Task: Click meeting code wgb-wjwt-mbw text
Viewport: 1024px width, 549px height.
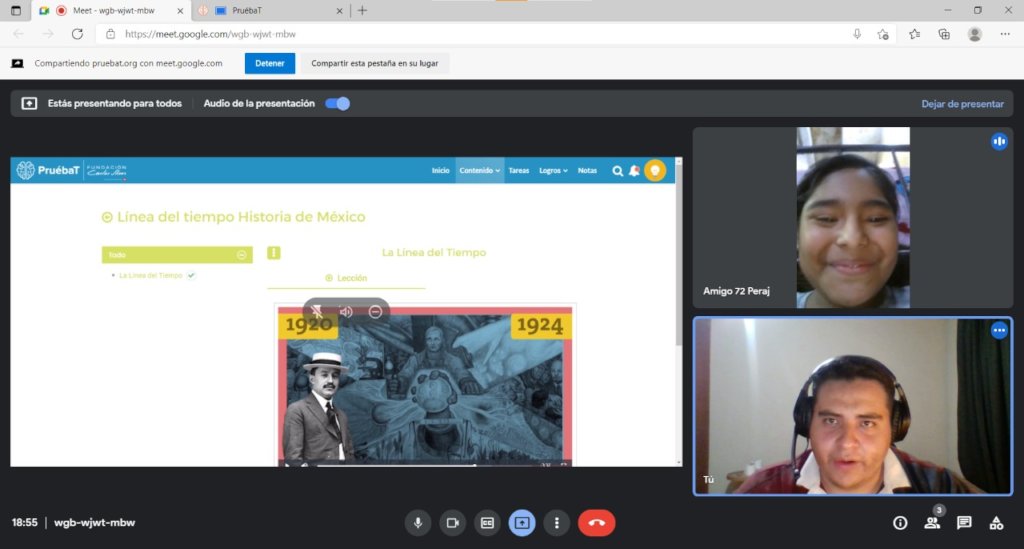Action: coord(95,523)
